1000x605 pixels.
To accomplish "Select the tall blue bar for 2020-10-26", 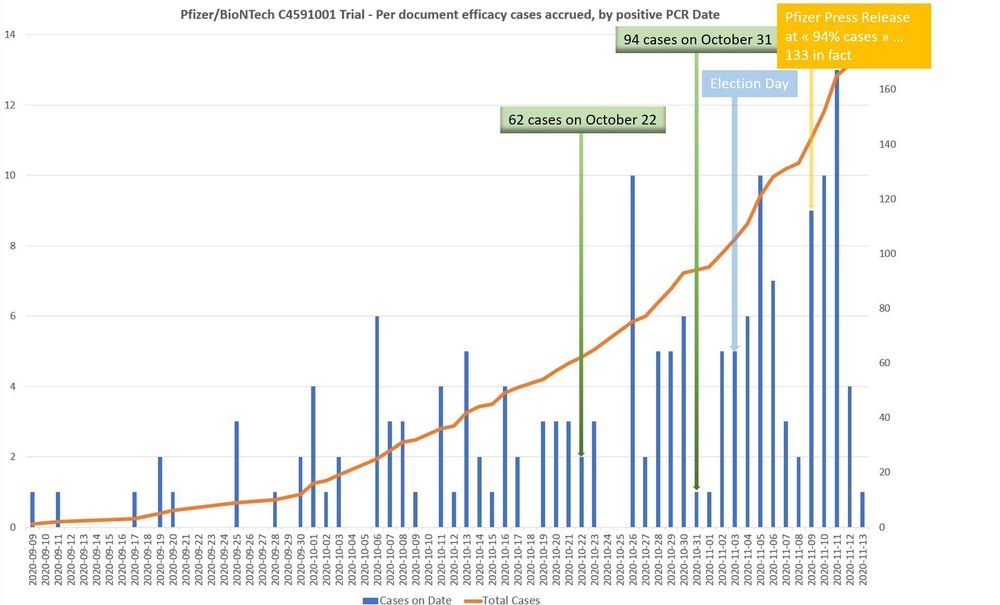I will [633, 351].
